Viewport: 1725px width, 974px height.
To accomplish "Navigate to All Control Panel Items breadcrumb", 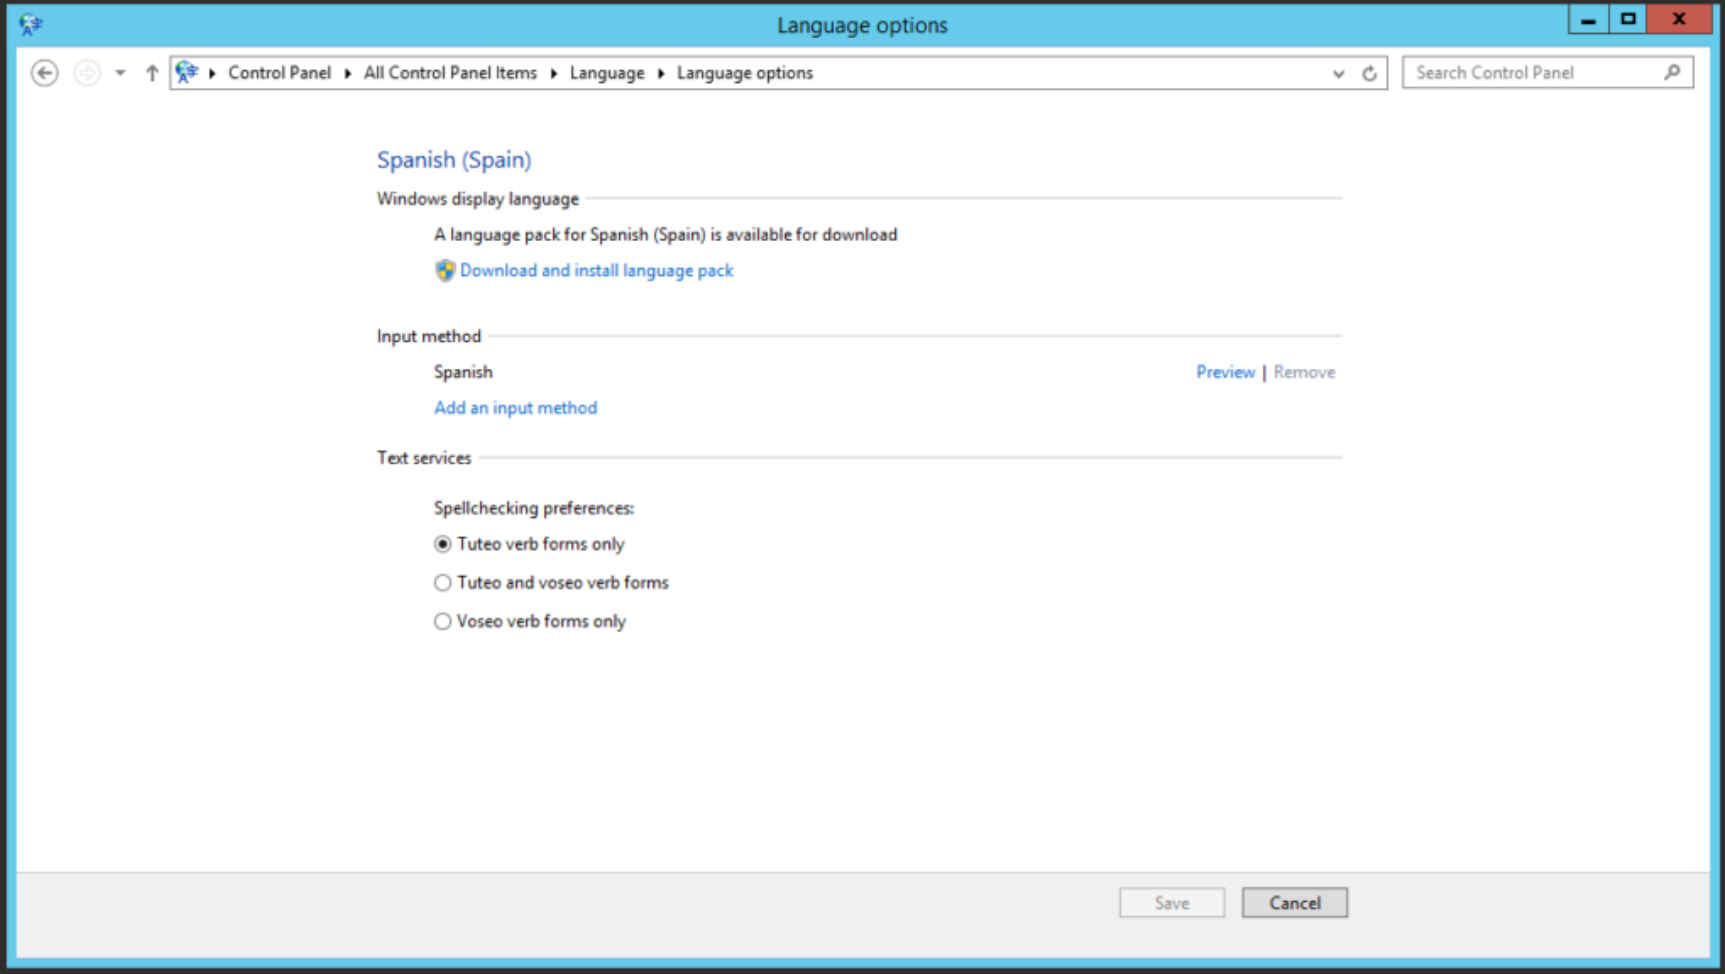I will coord(450,73).
